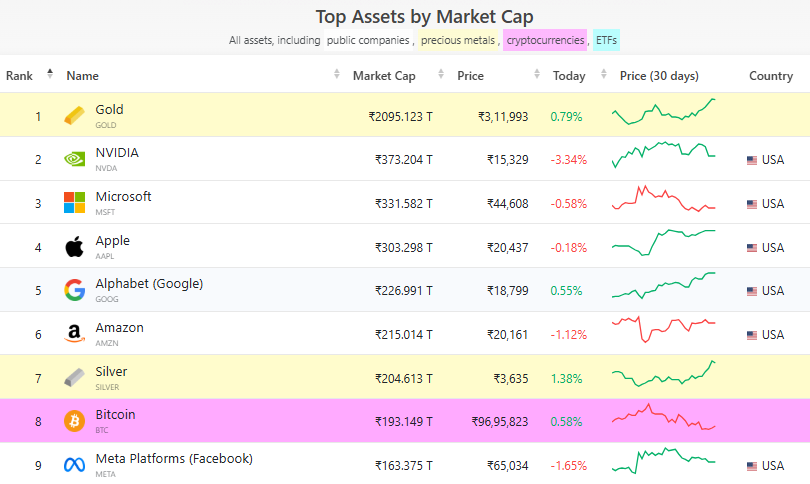Open the Meta Platforms (Facebook) page
Screen dimensions: 810x484
click(174, 459)
